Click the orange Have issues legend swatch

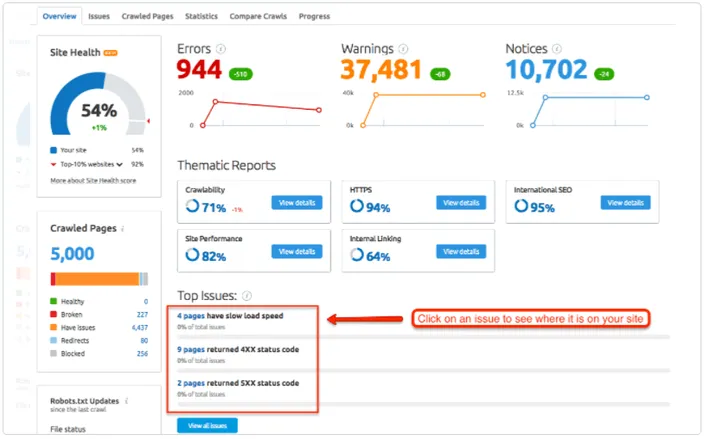tap(53, 327)
